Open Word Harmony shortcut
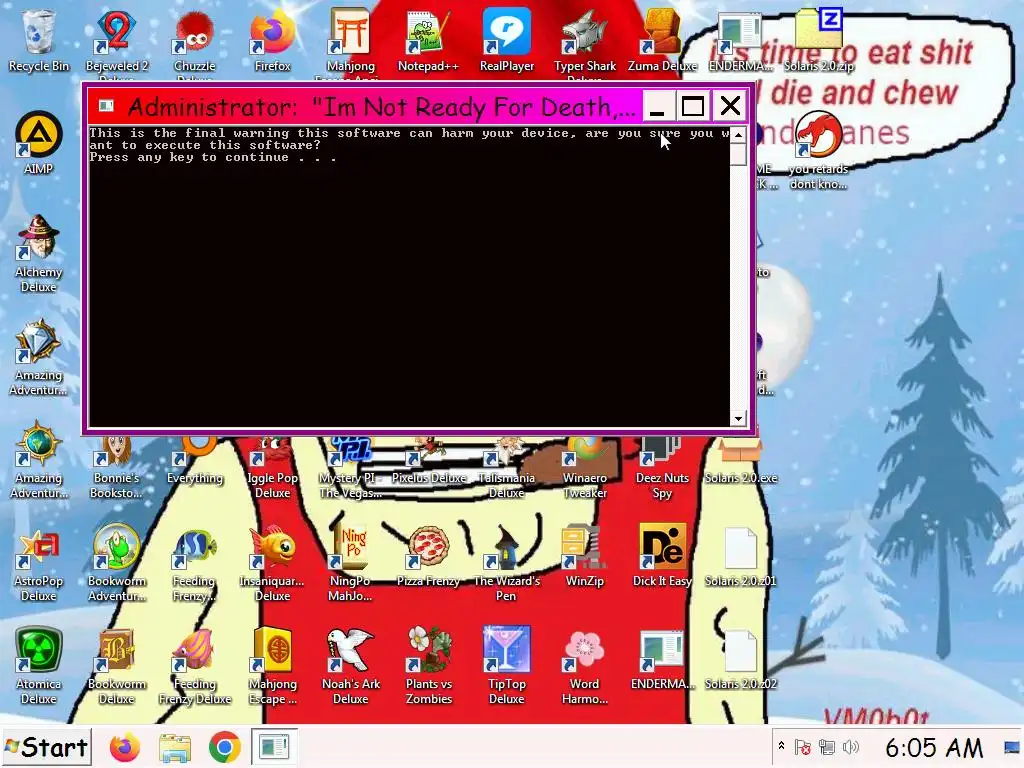 tap(584, 666)
